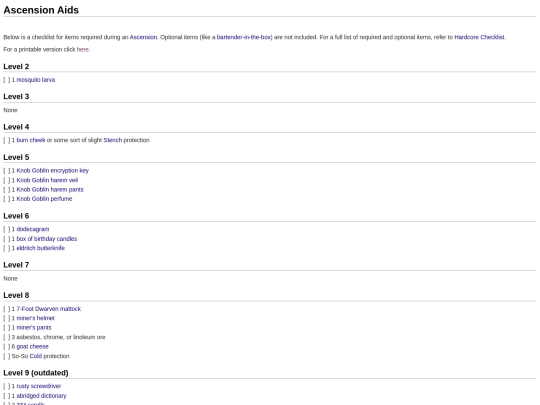Screen dimensions: 540x405
Task: Click the printable version 'here' link
Action: pyautogui.click(x=83, y=50)
